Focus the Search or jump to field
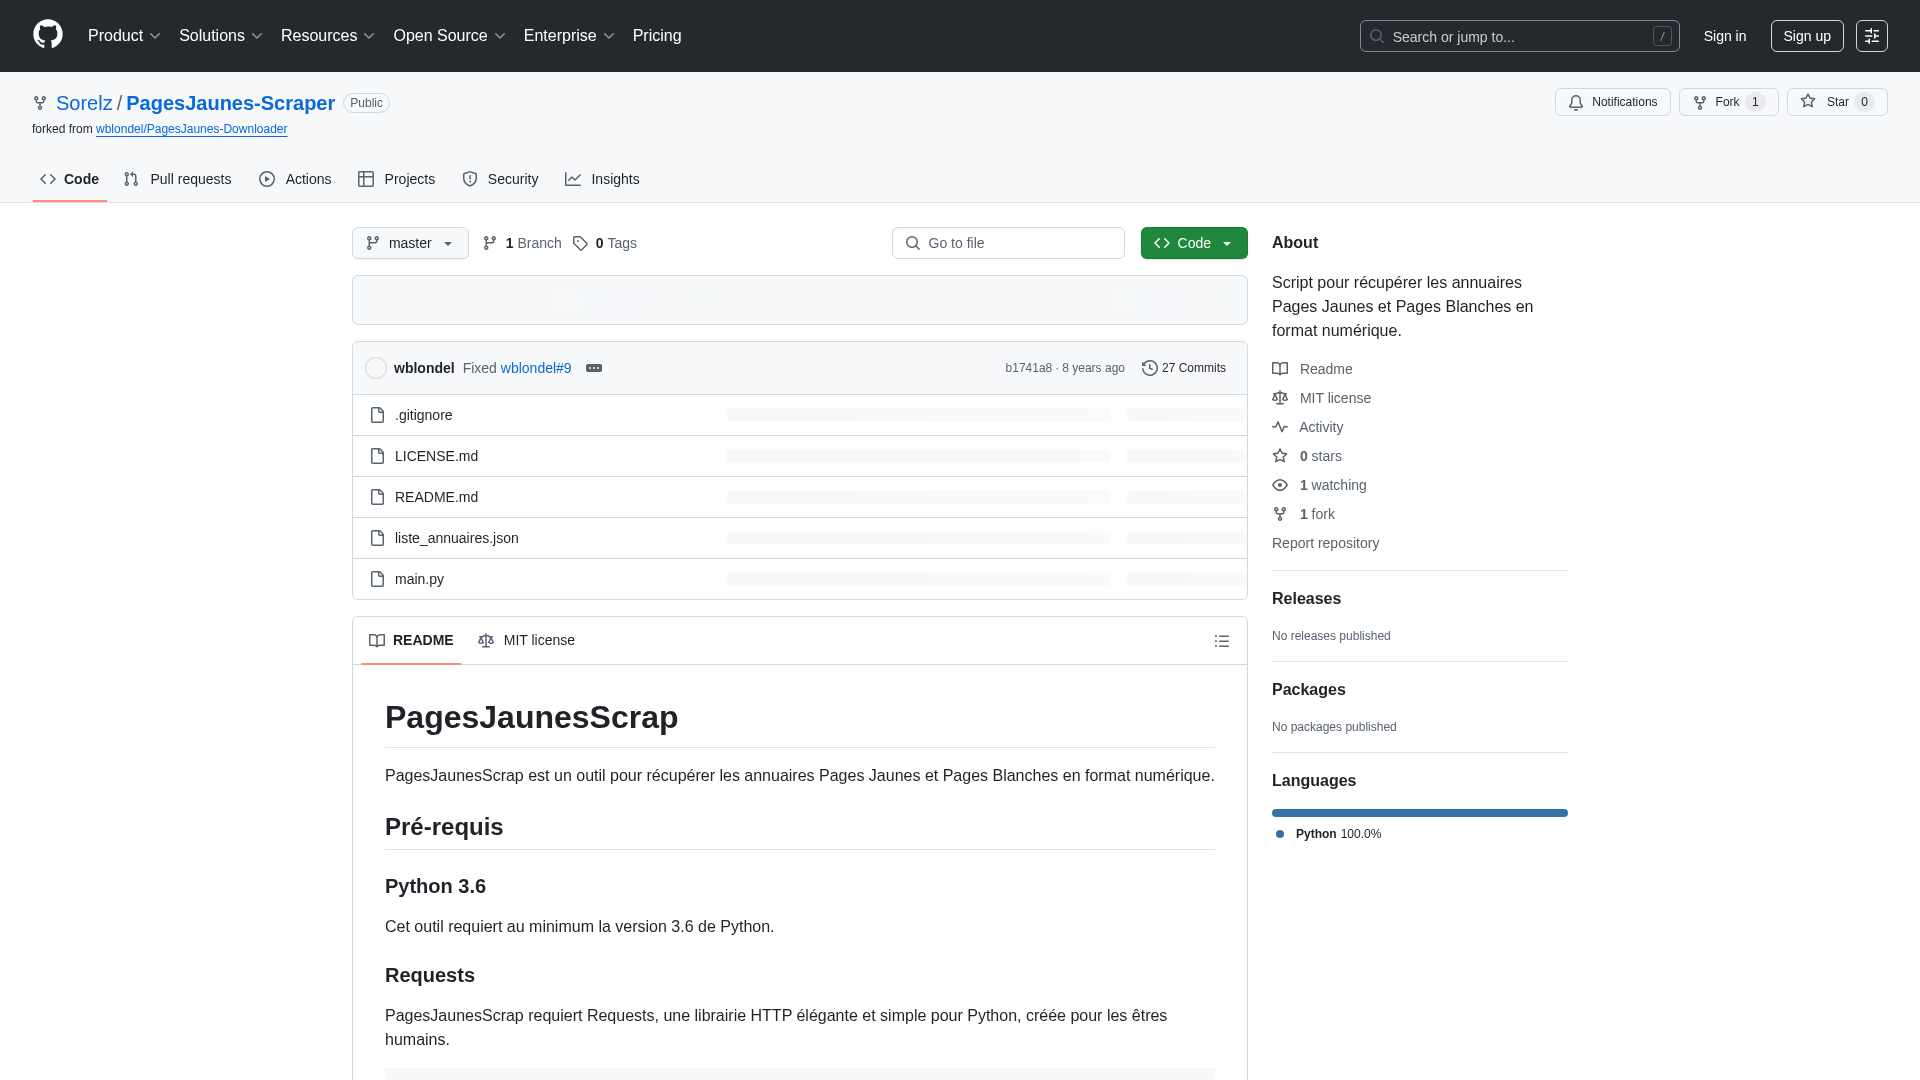1920x1080 pixels. coord(1520,36)
